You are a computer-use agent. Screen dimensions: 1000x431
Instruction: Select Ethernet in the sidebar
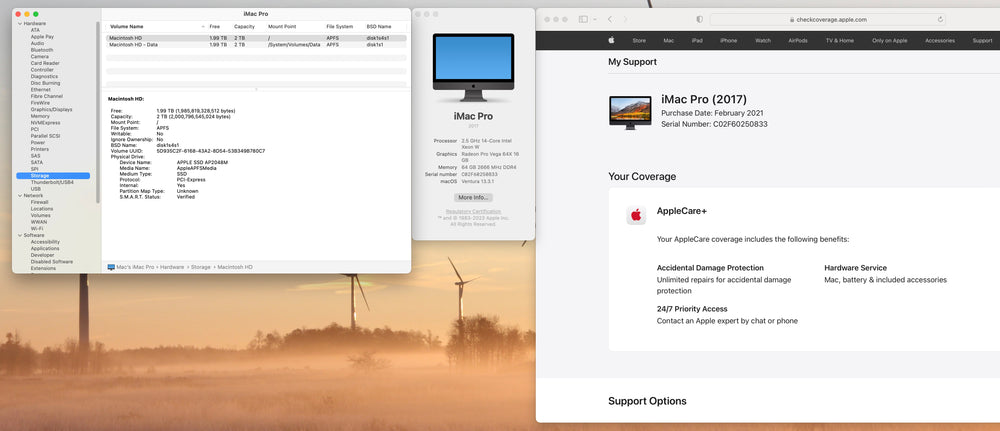coord(40,90)
